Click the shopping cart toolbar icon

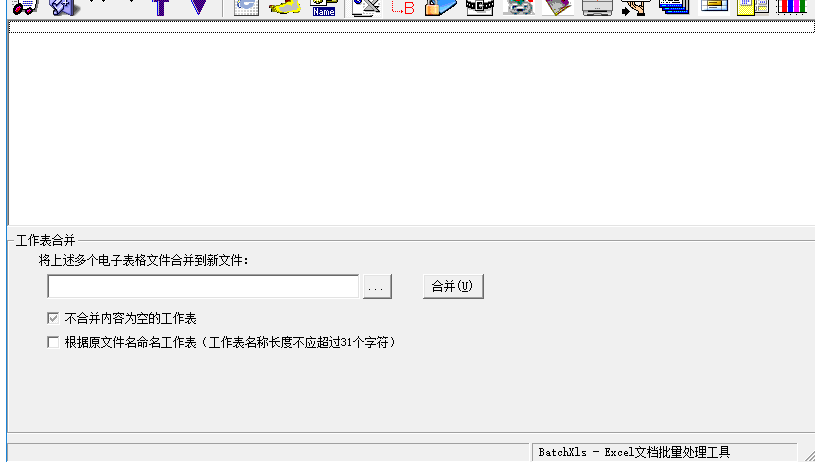[25, 7]
